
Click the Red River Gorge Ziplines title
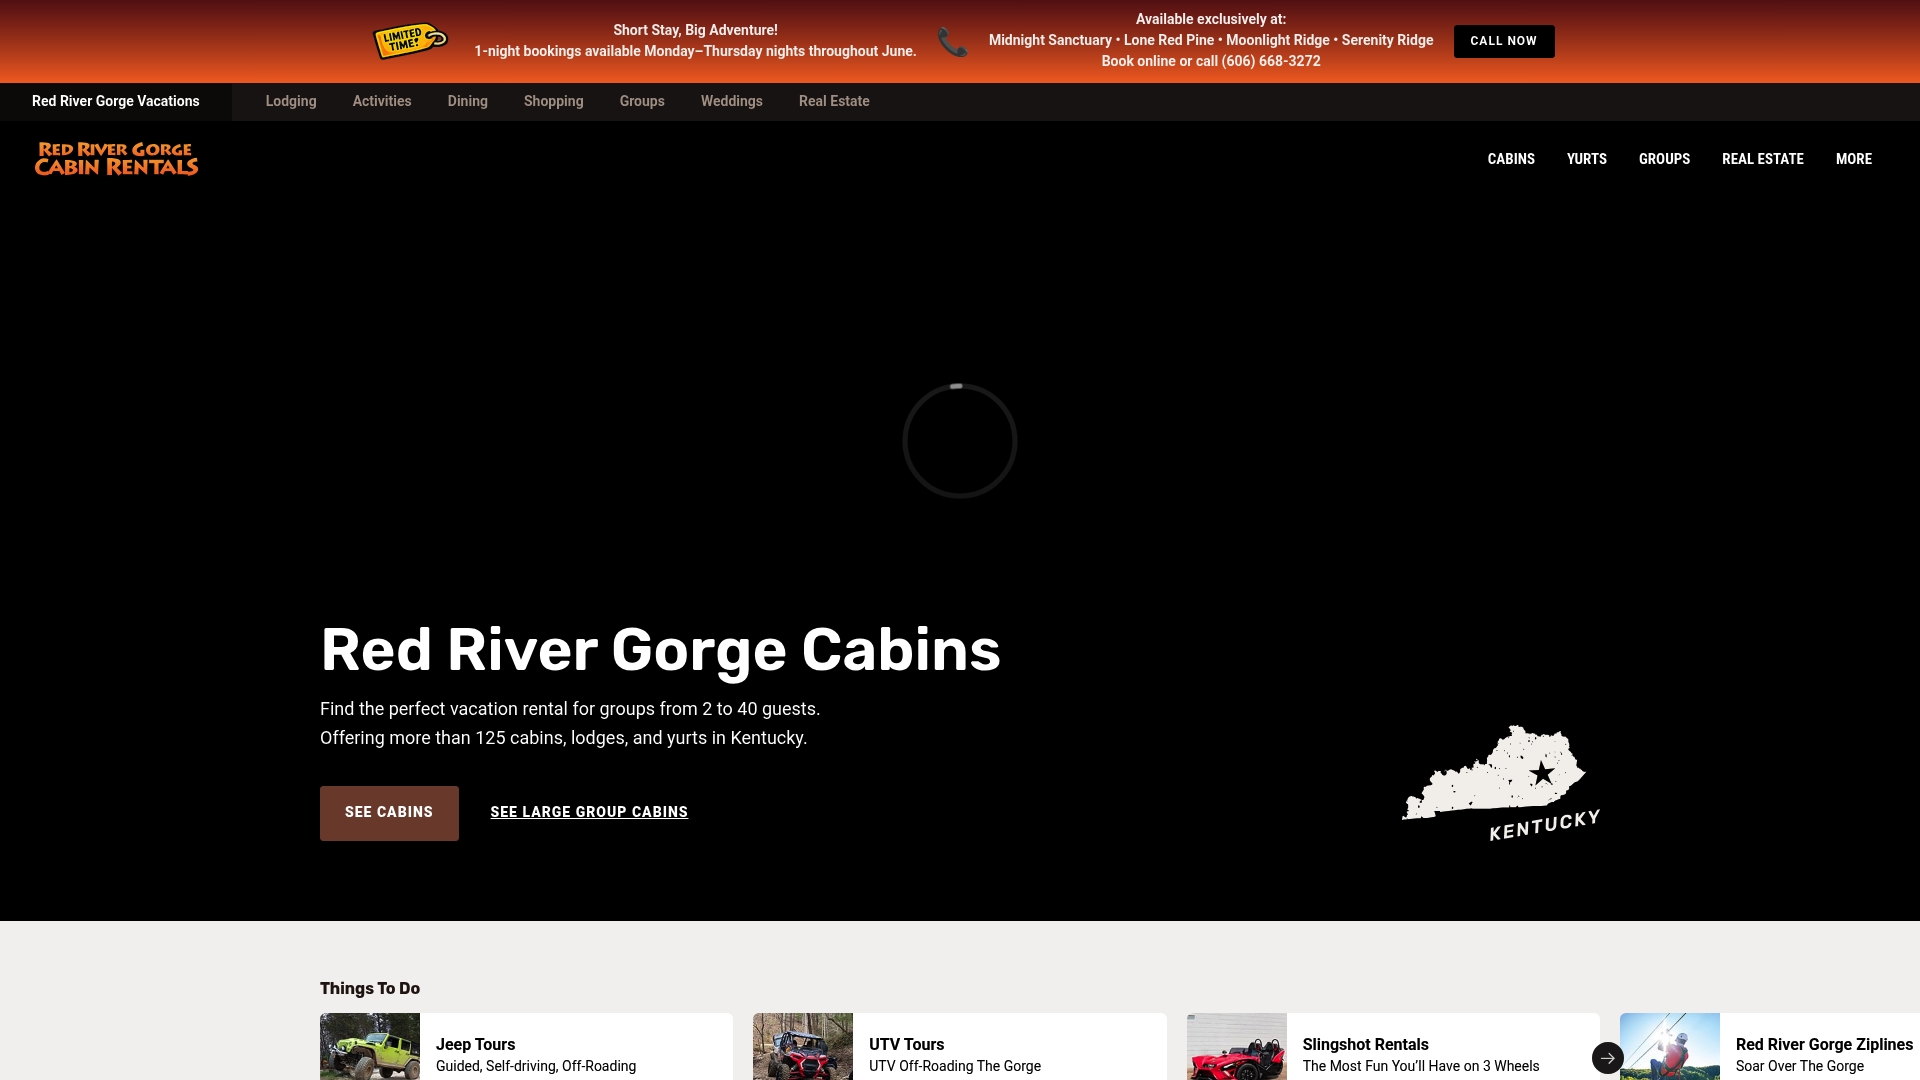point(1824,1044)
